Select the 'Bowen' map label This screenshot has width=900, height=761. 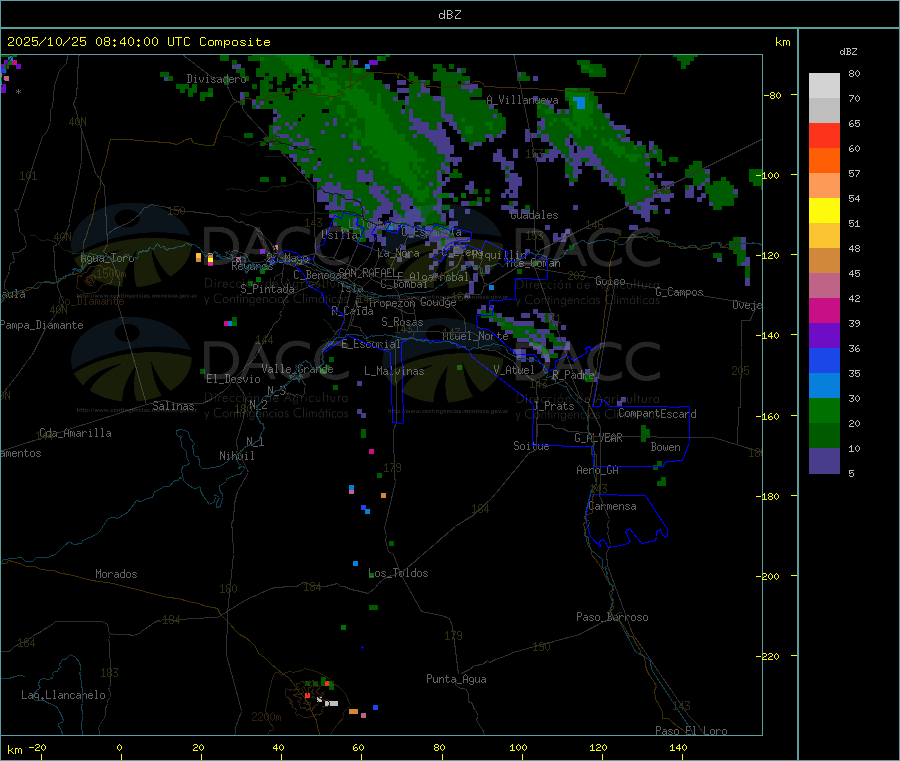pyautogui.click(x=665, y=447)
